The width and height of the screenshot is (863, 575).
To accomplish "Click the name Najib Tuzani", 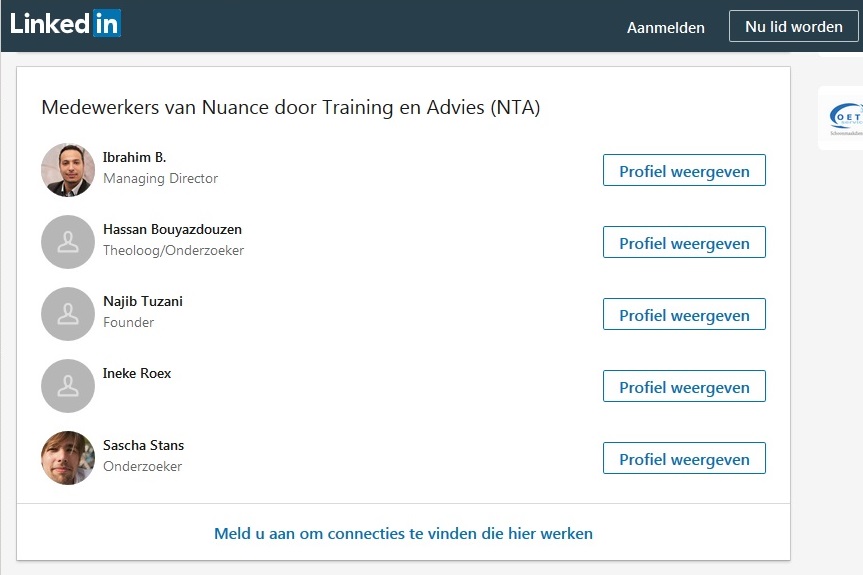I will [x=143, y=302].
